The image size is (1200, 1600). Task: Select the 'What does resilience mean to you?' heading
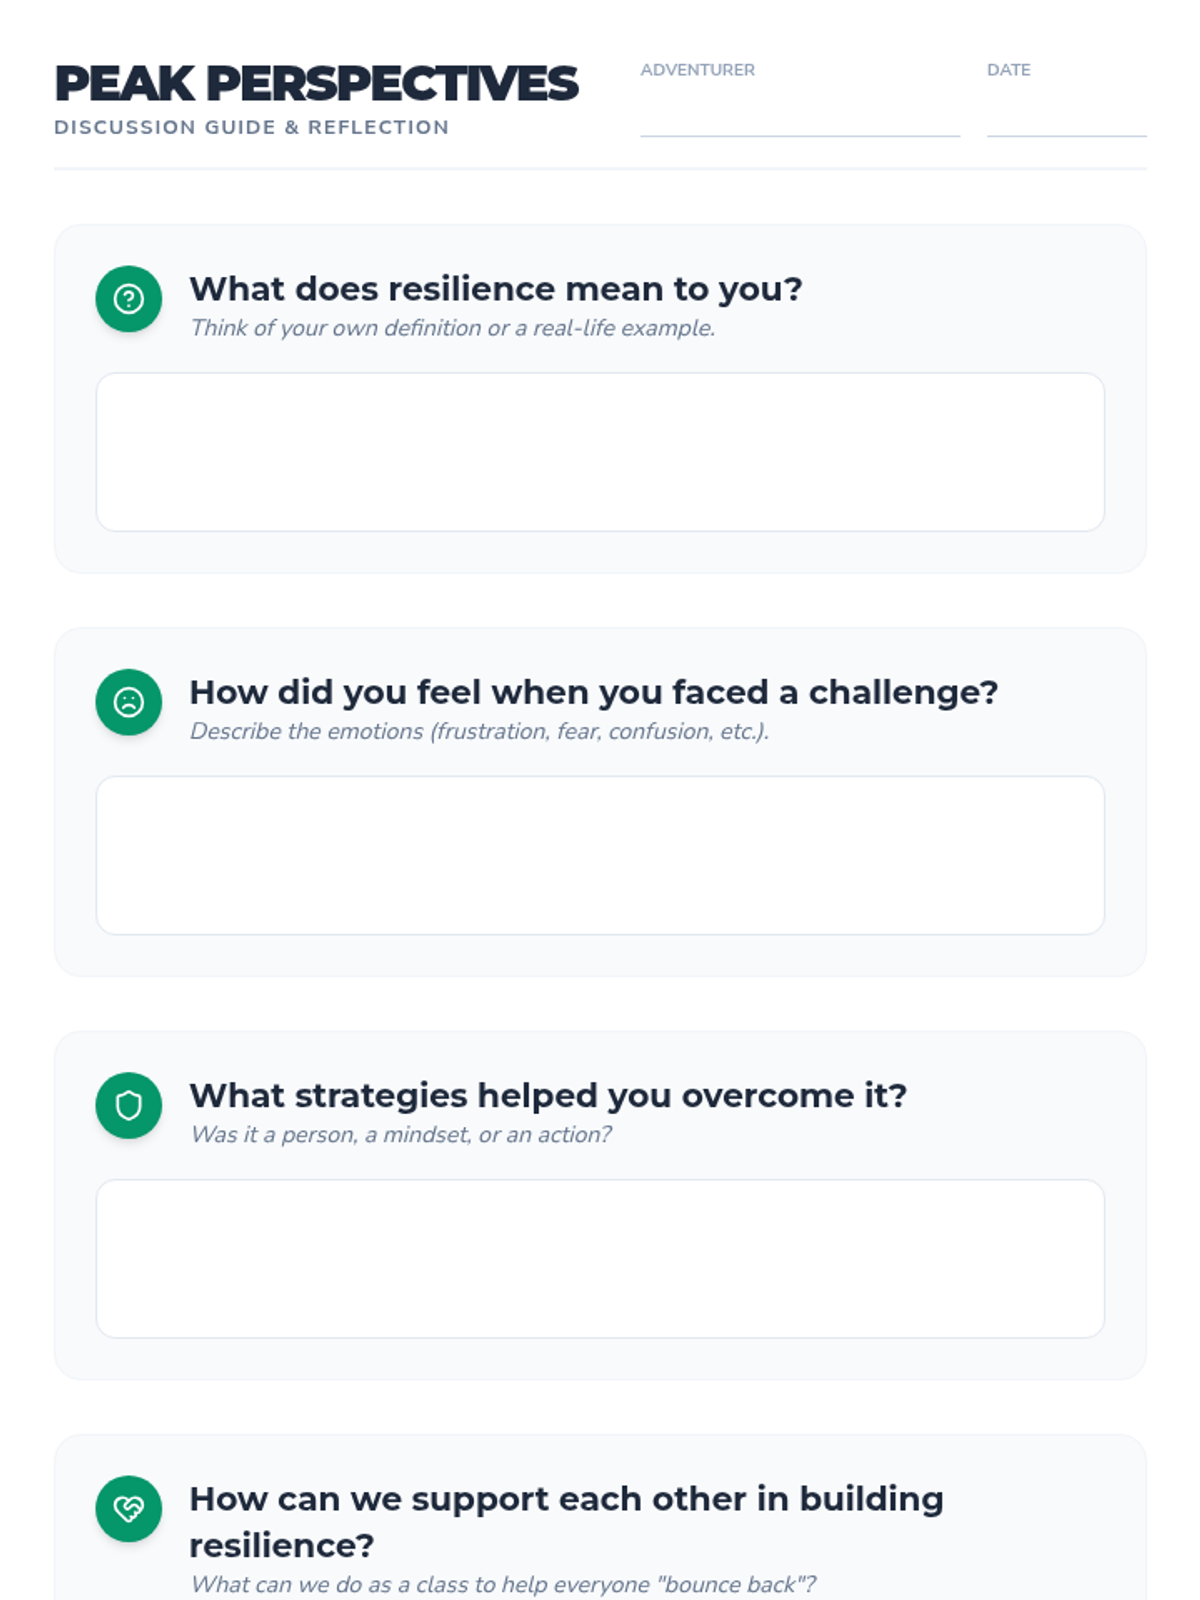pyautogui.click(x=495, y=289)
